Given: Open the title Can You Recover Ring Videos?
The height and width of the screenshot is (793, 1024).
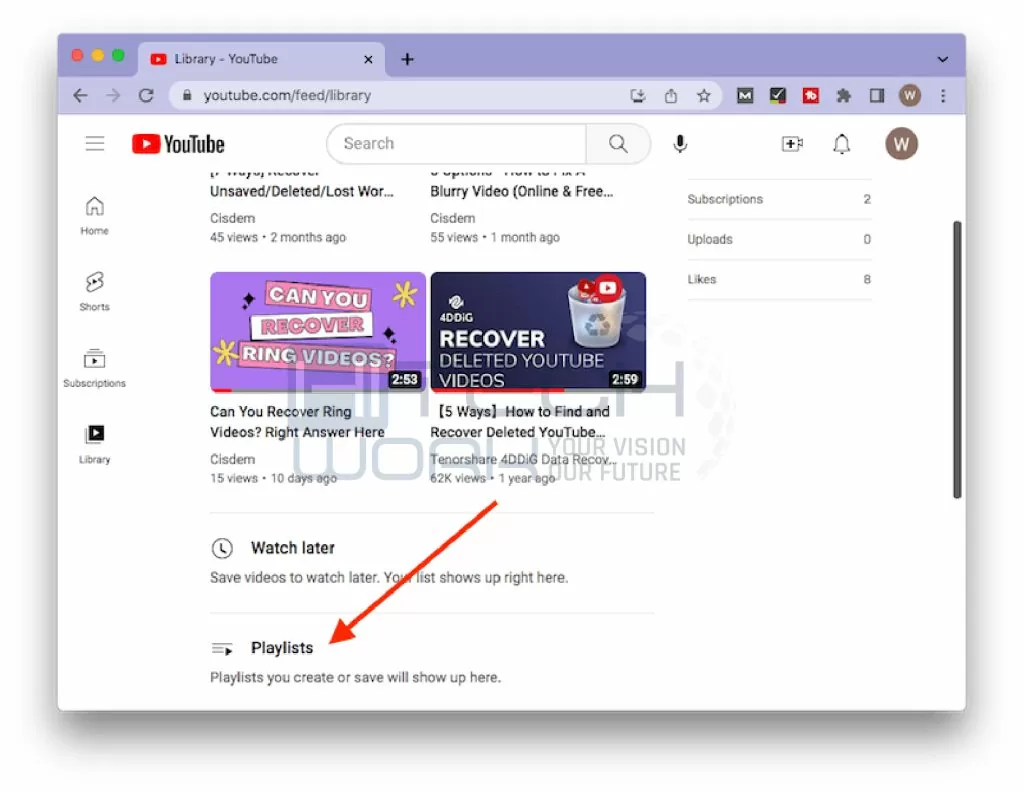Looking at the screenshot, I should (x=297, y=421).
